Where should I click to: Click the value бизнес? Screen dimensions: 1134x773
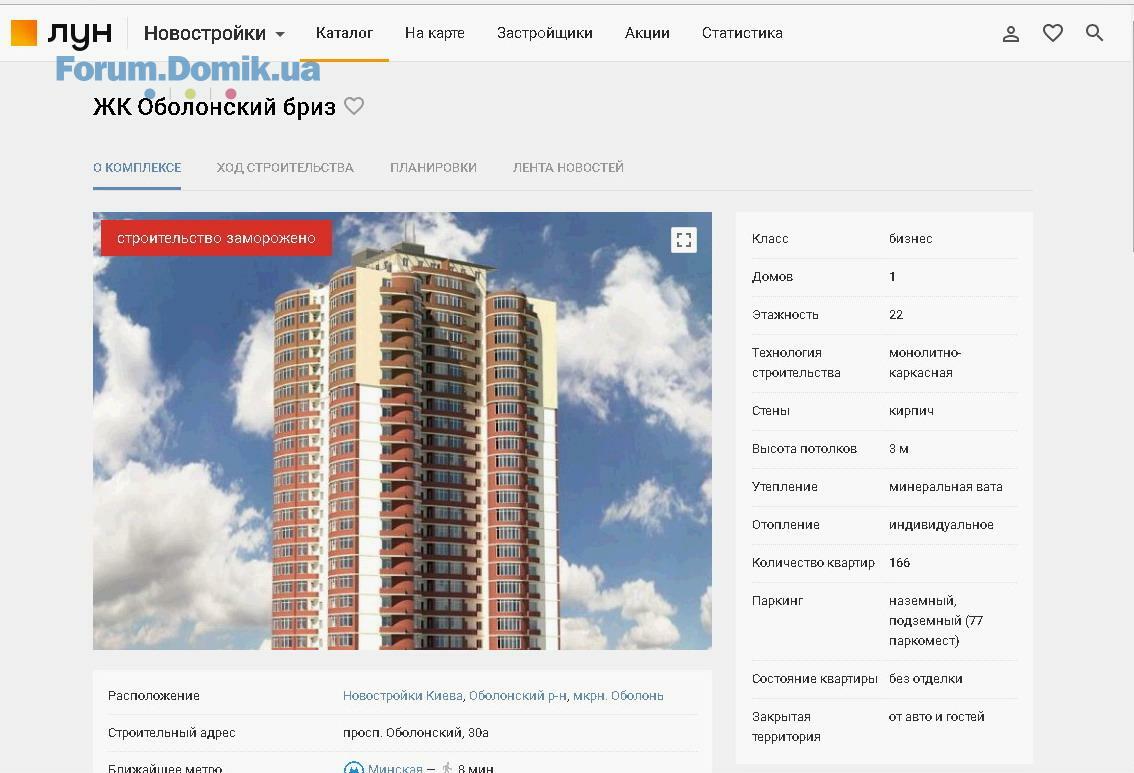[911, 239]
